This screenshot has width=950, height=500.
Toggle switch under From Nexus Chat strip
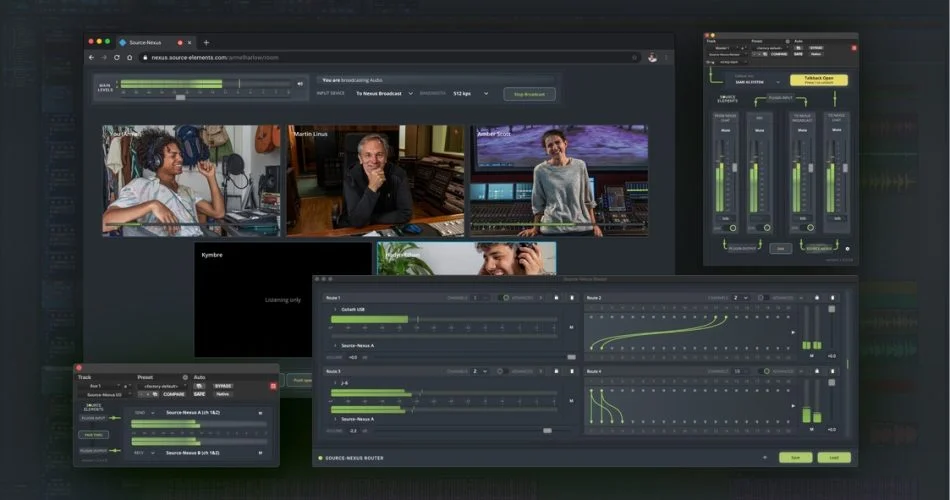coord(730,228)
